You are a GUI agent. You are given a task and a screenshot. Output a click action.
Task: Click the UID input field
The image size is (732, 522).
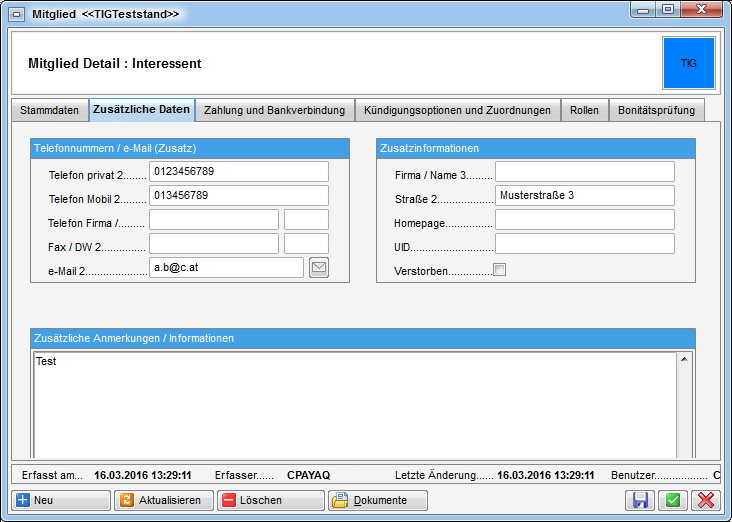coord(585,244)
